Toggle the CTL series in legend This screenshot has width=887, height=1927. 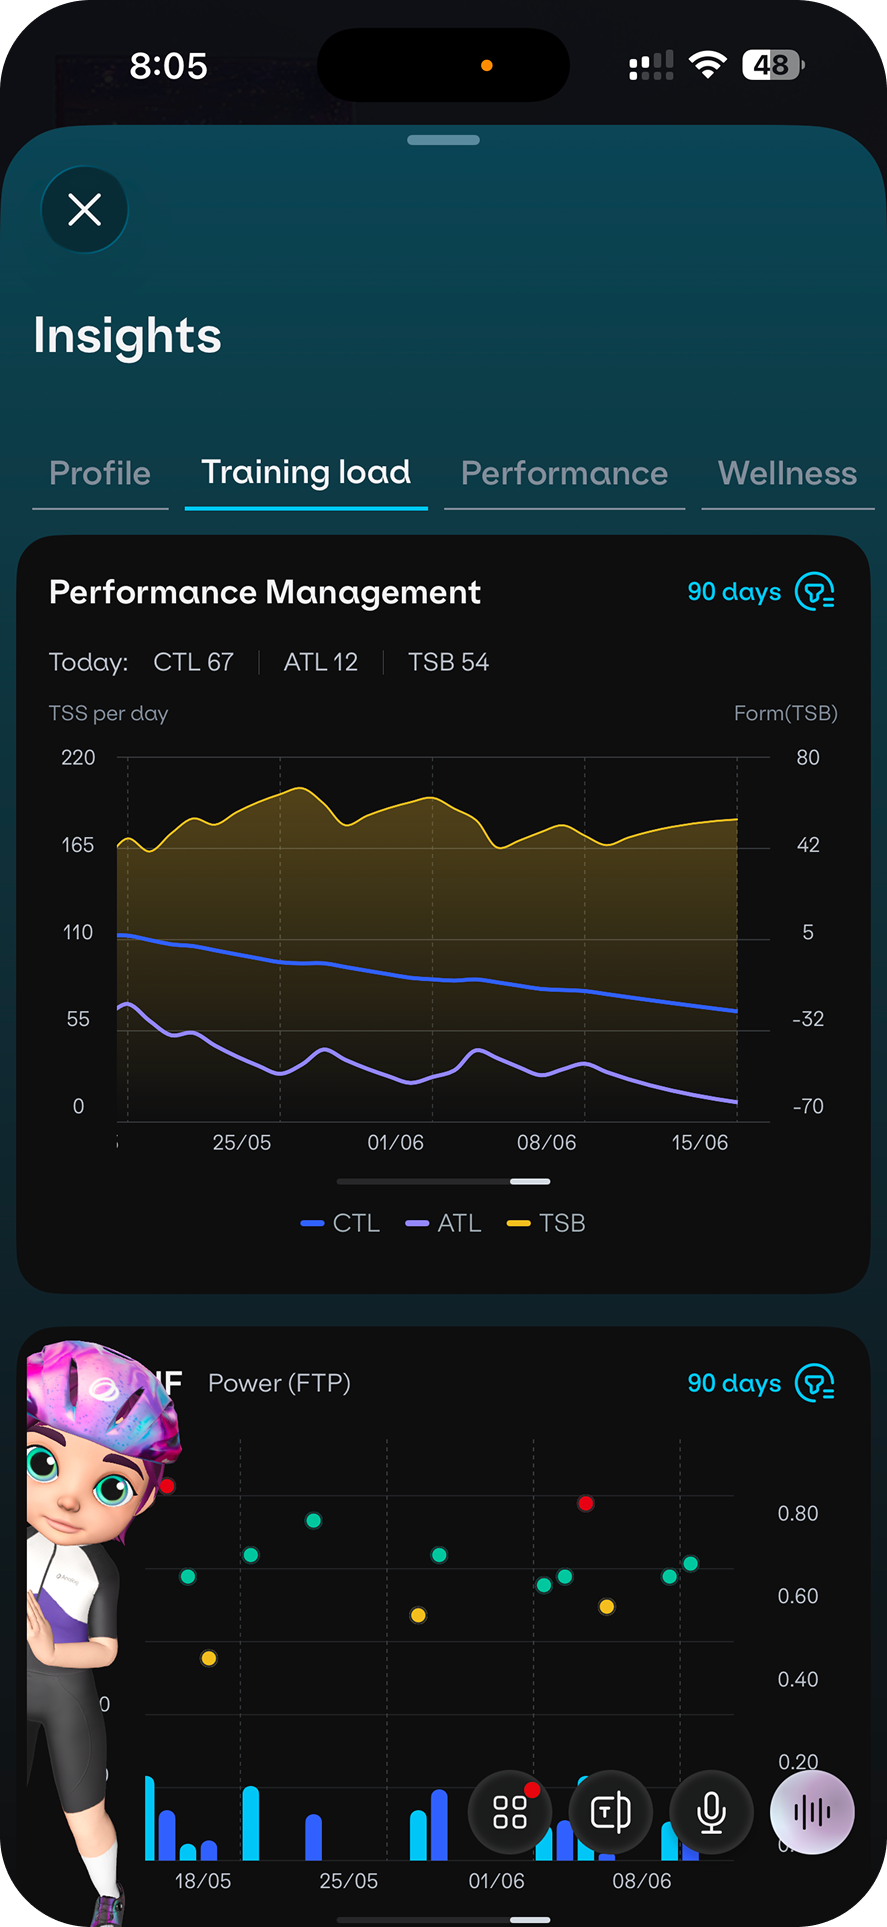coord(340,1223)
